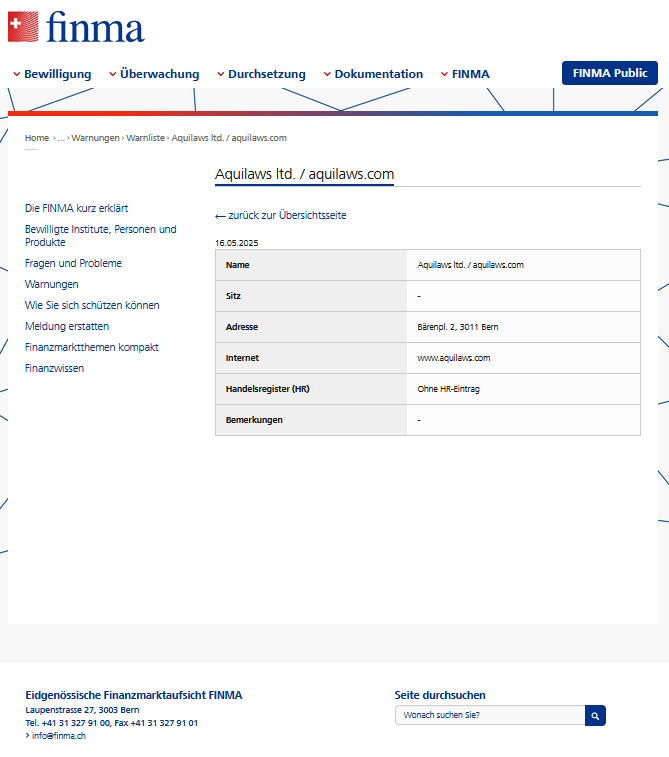This screenshot has width=669, height=757.
Task: Open the Durchsetzung menu
Action: [266, 74]
